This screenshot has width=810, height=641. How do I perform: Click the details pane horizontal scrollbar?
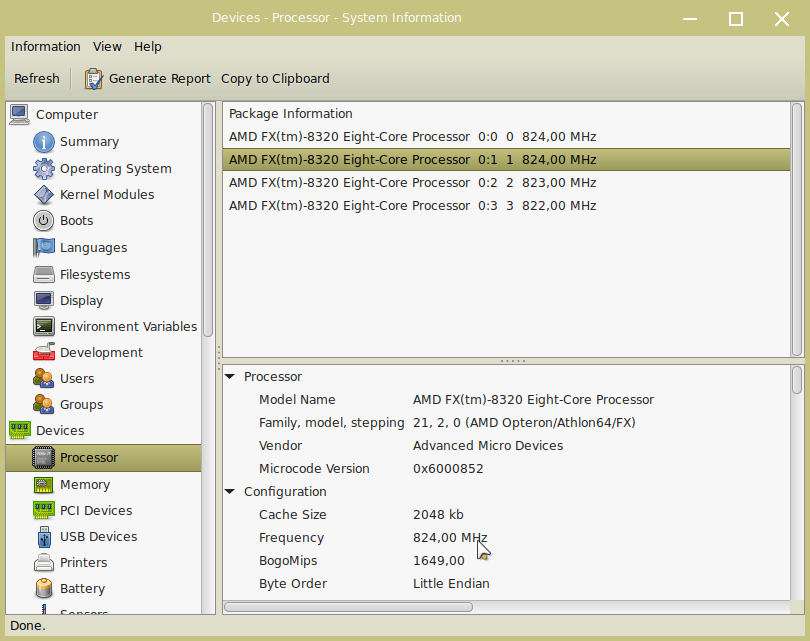[348, 607]
